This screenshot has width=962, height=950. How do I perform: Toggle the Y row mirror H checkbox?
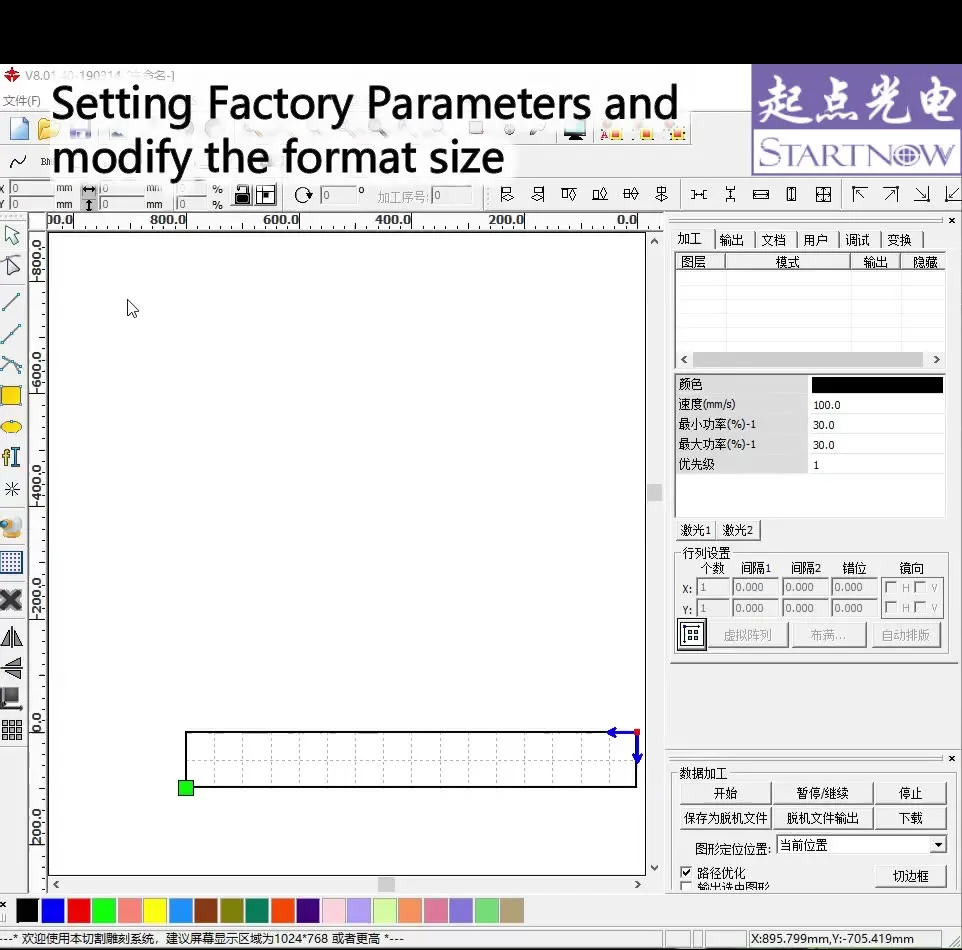[x=891, y=607]
